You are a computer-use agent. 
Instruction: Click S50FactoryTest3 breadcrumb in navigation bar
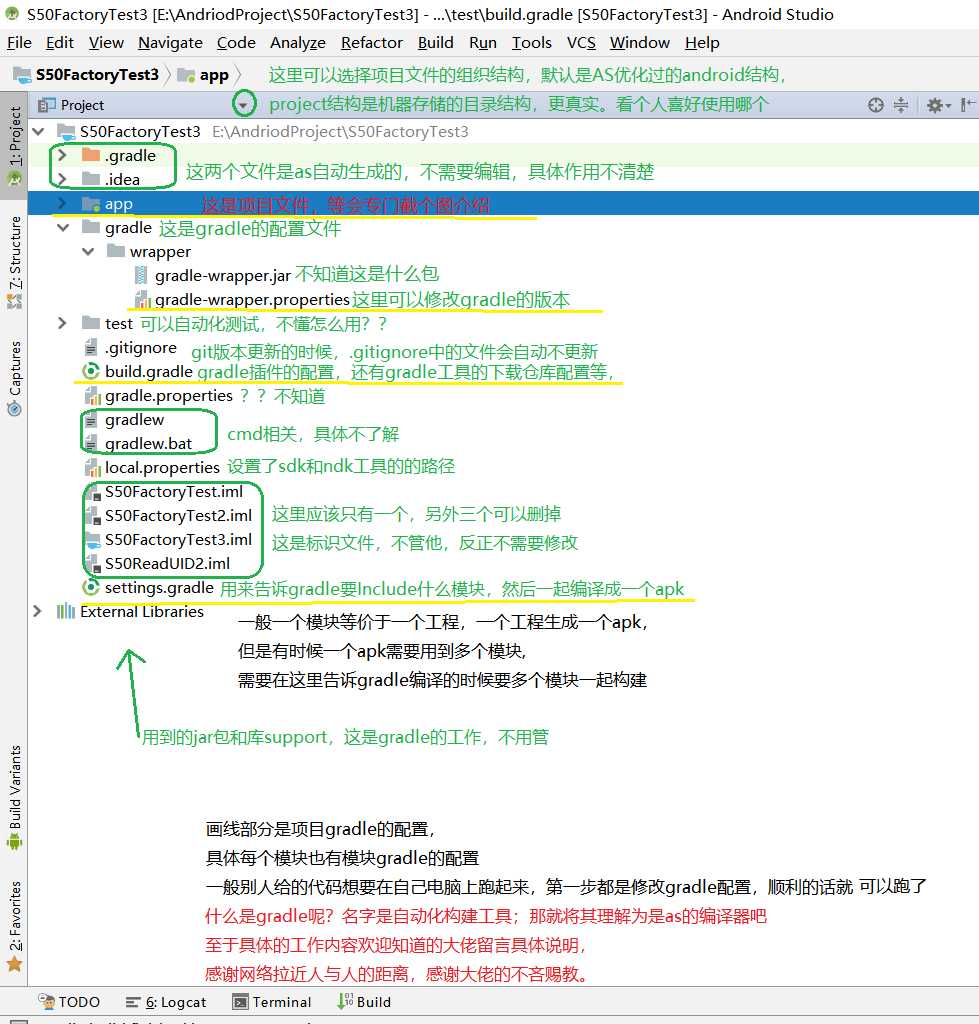tap(87, 75)
